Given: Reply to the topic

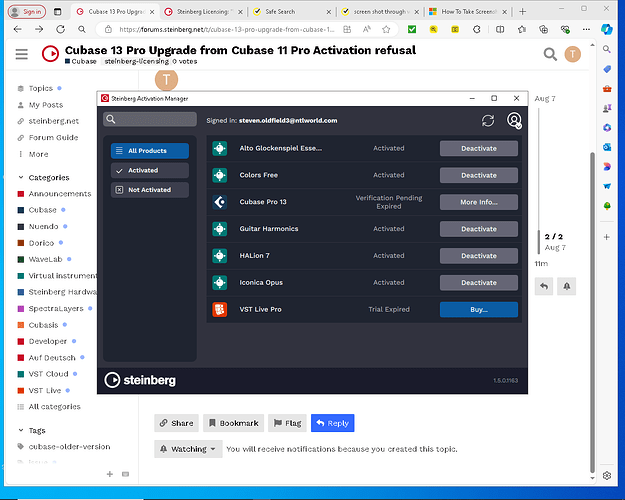Looking at the screenshot, I should click(332, 423).
